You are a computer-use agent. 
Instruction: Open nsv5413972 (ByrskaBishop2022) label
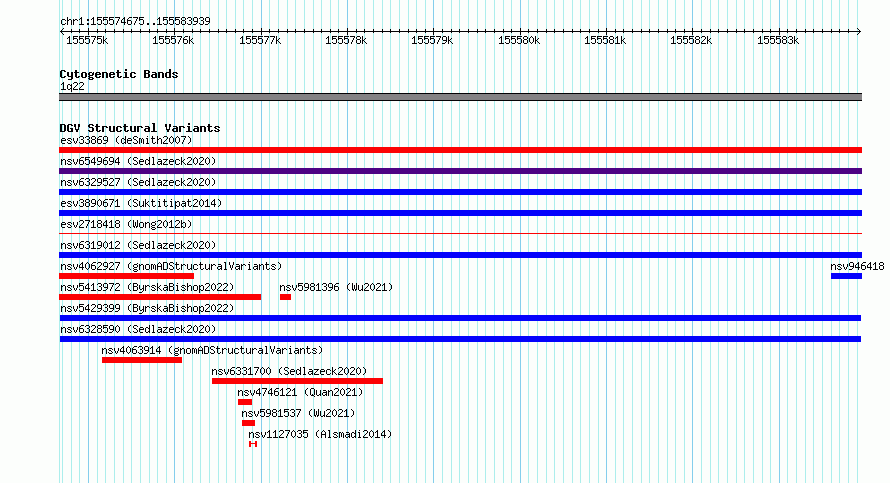coord(147,287)
